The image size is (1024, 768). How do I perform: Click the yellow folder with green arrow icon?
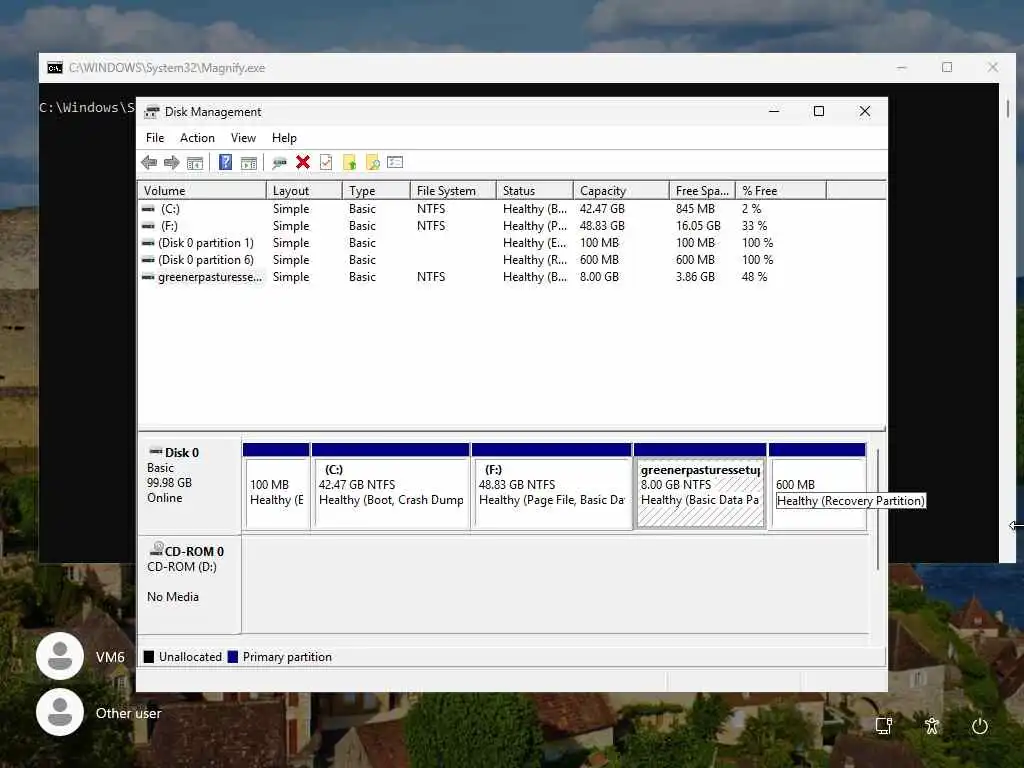tap(349, 162)
